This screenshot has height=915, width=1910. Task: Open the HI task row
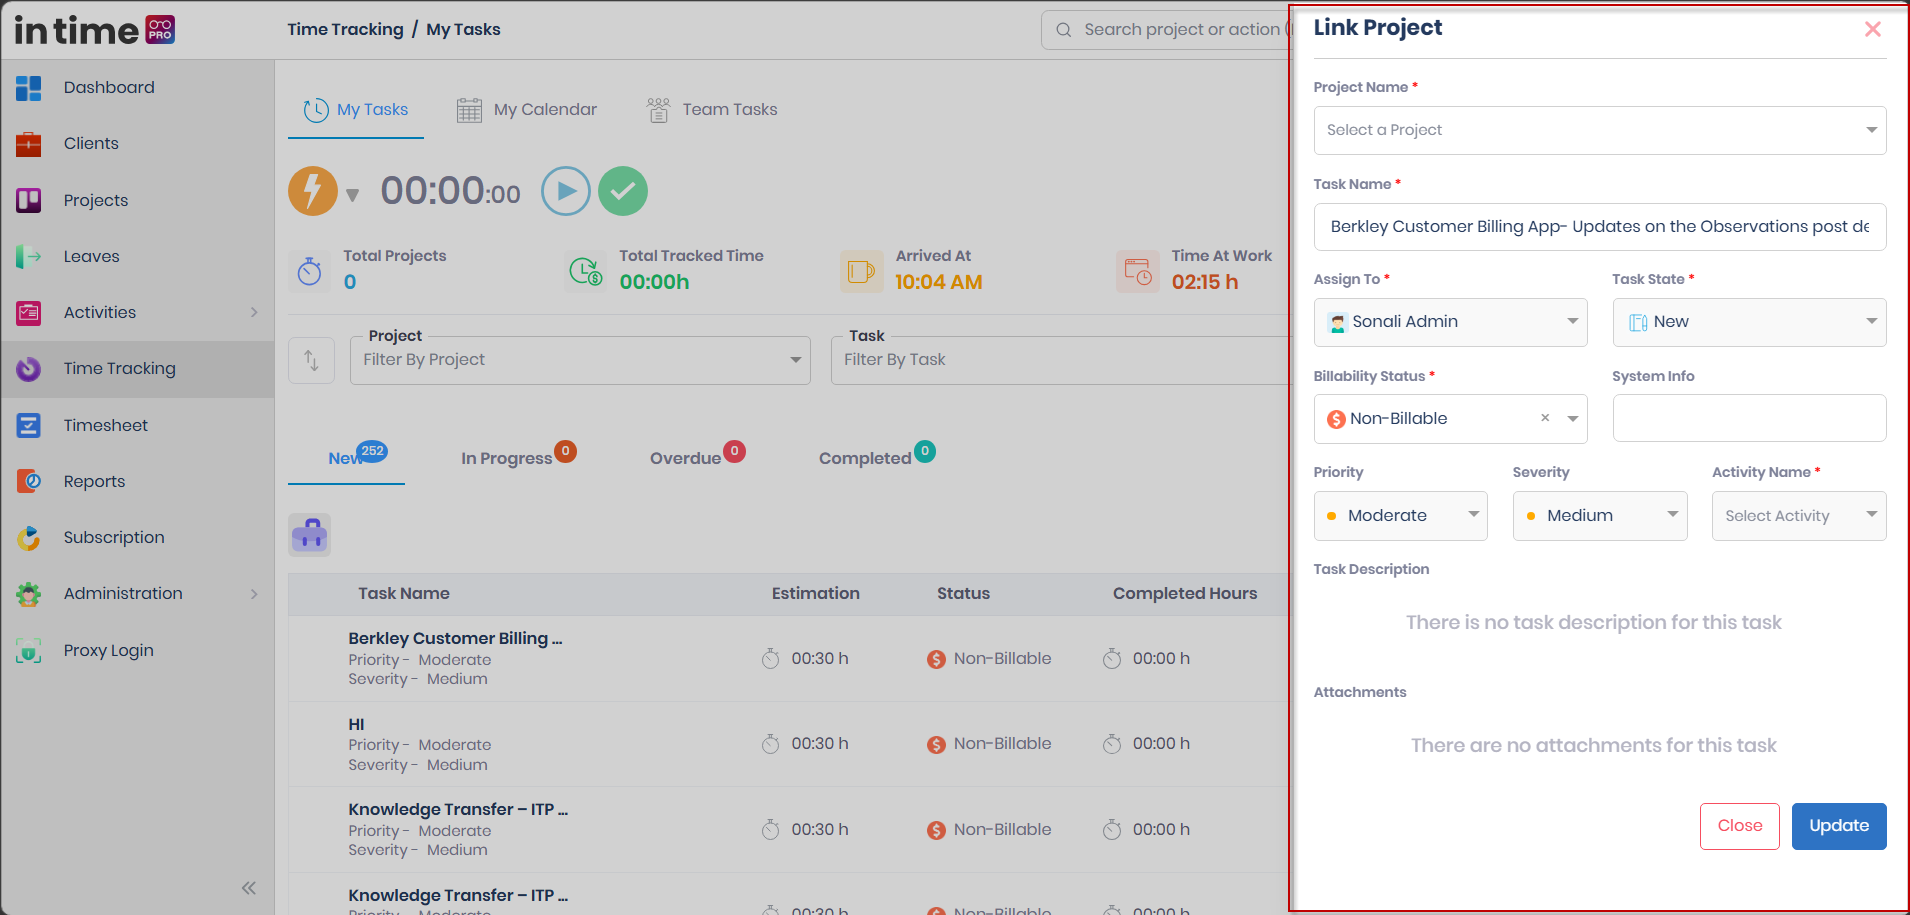pos(788,744)
